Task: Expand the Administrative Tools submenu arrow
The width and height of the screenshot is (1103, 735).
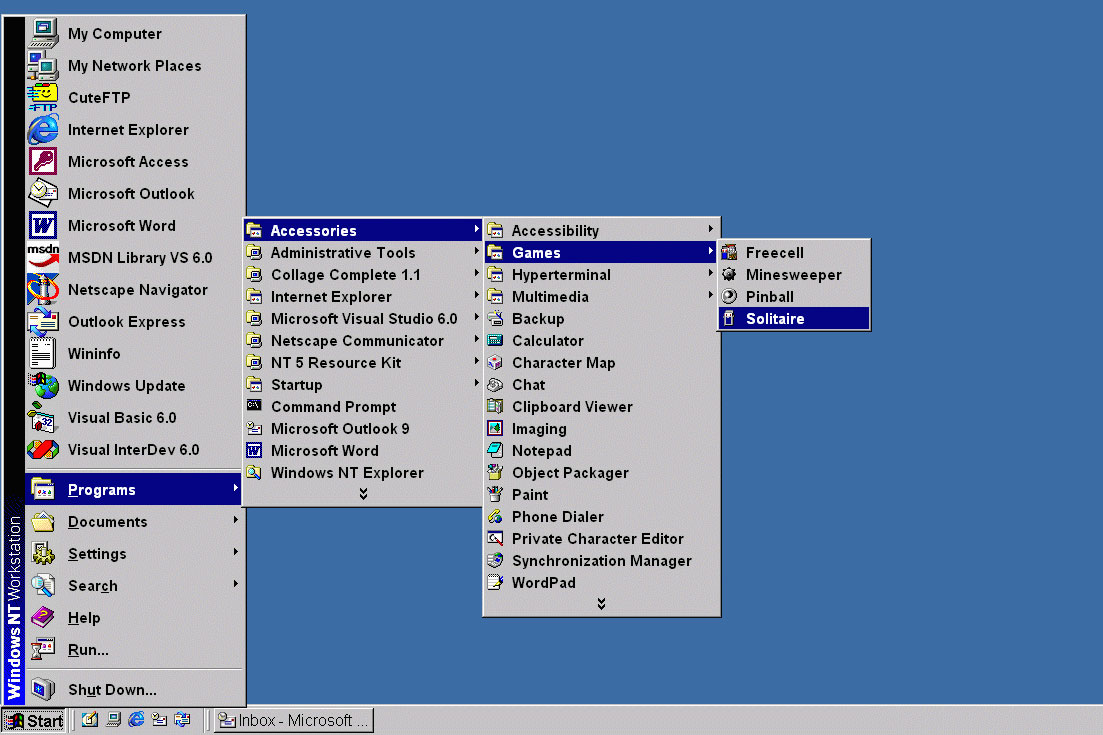Action: coord(476,251)
